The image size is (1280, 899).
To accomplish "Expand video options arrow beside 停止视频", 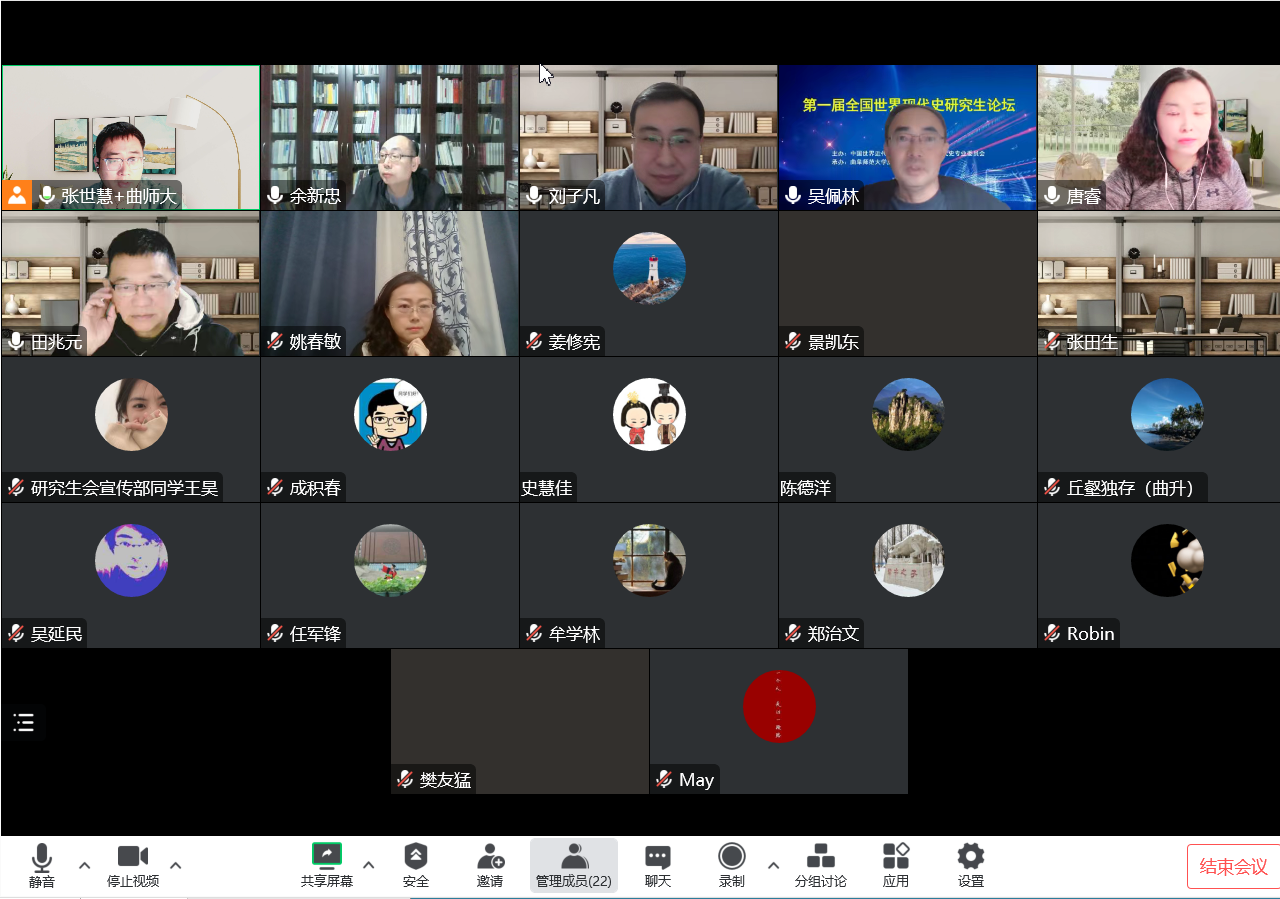I will (x=176, y=865).
